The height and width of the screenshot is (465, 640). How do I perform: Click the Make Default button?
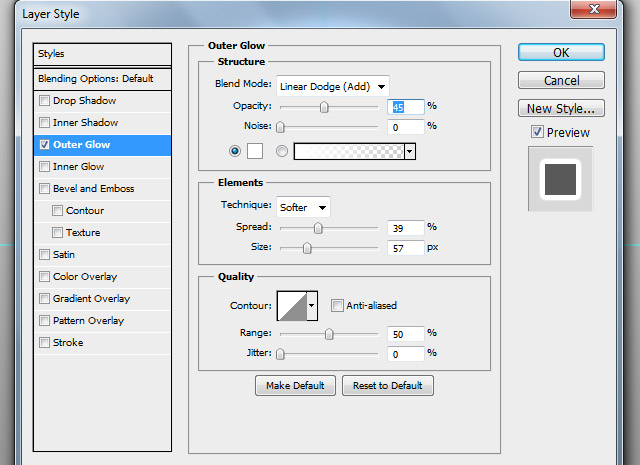coord(295,385)
